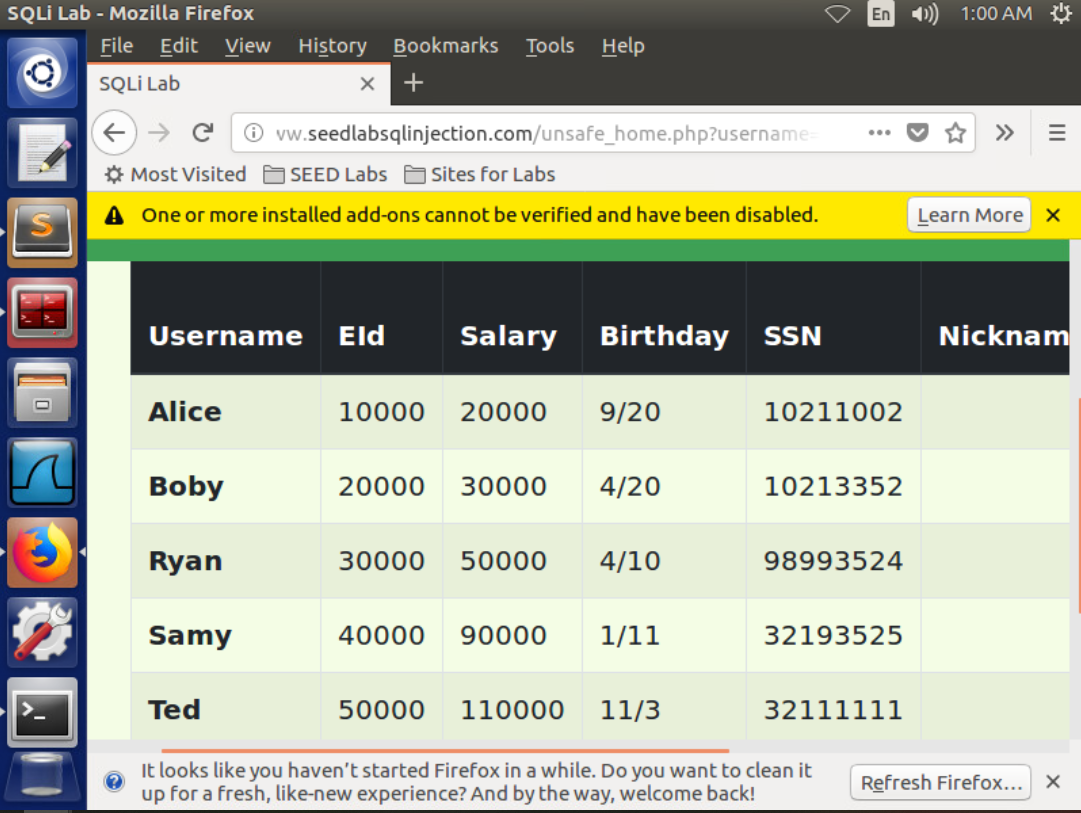Open the system power gear menu
The image size is (1081, 813).
(1061, 14)
